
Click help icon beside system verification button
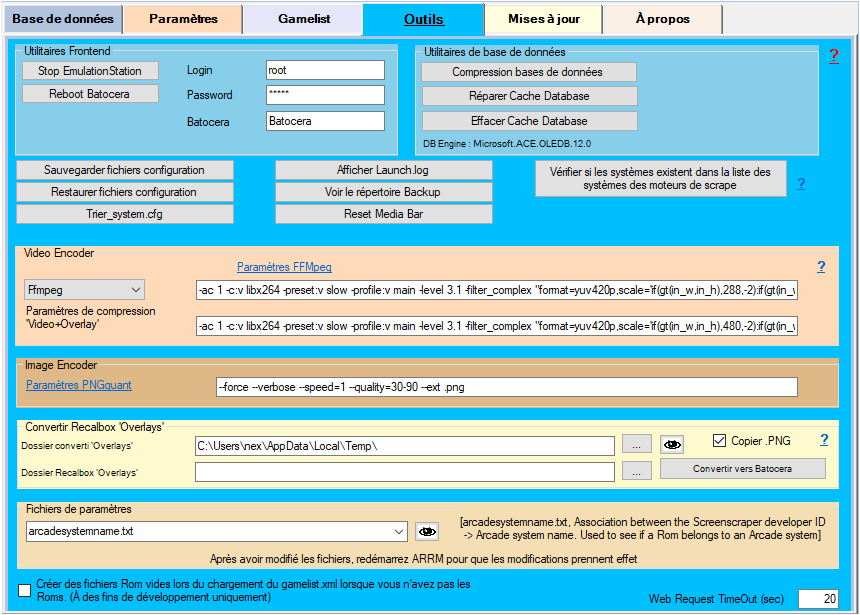800,184
